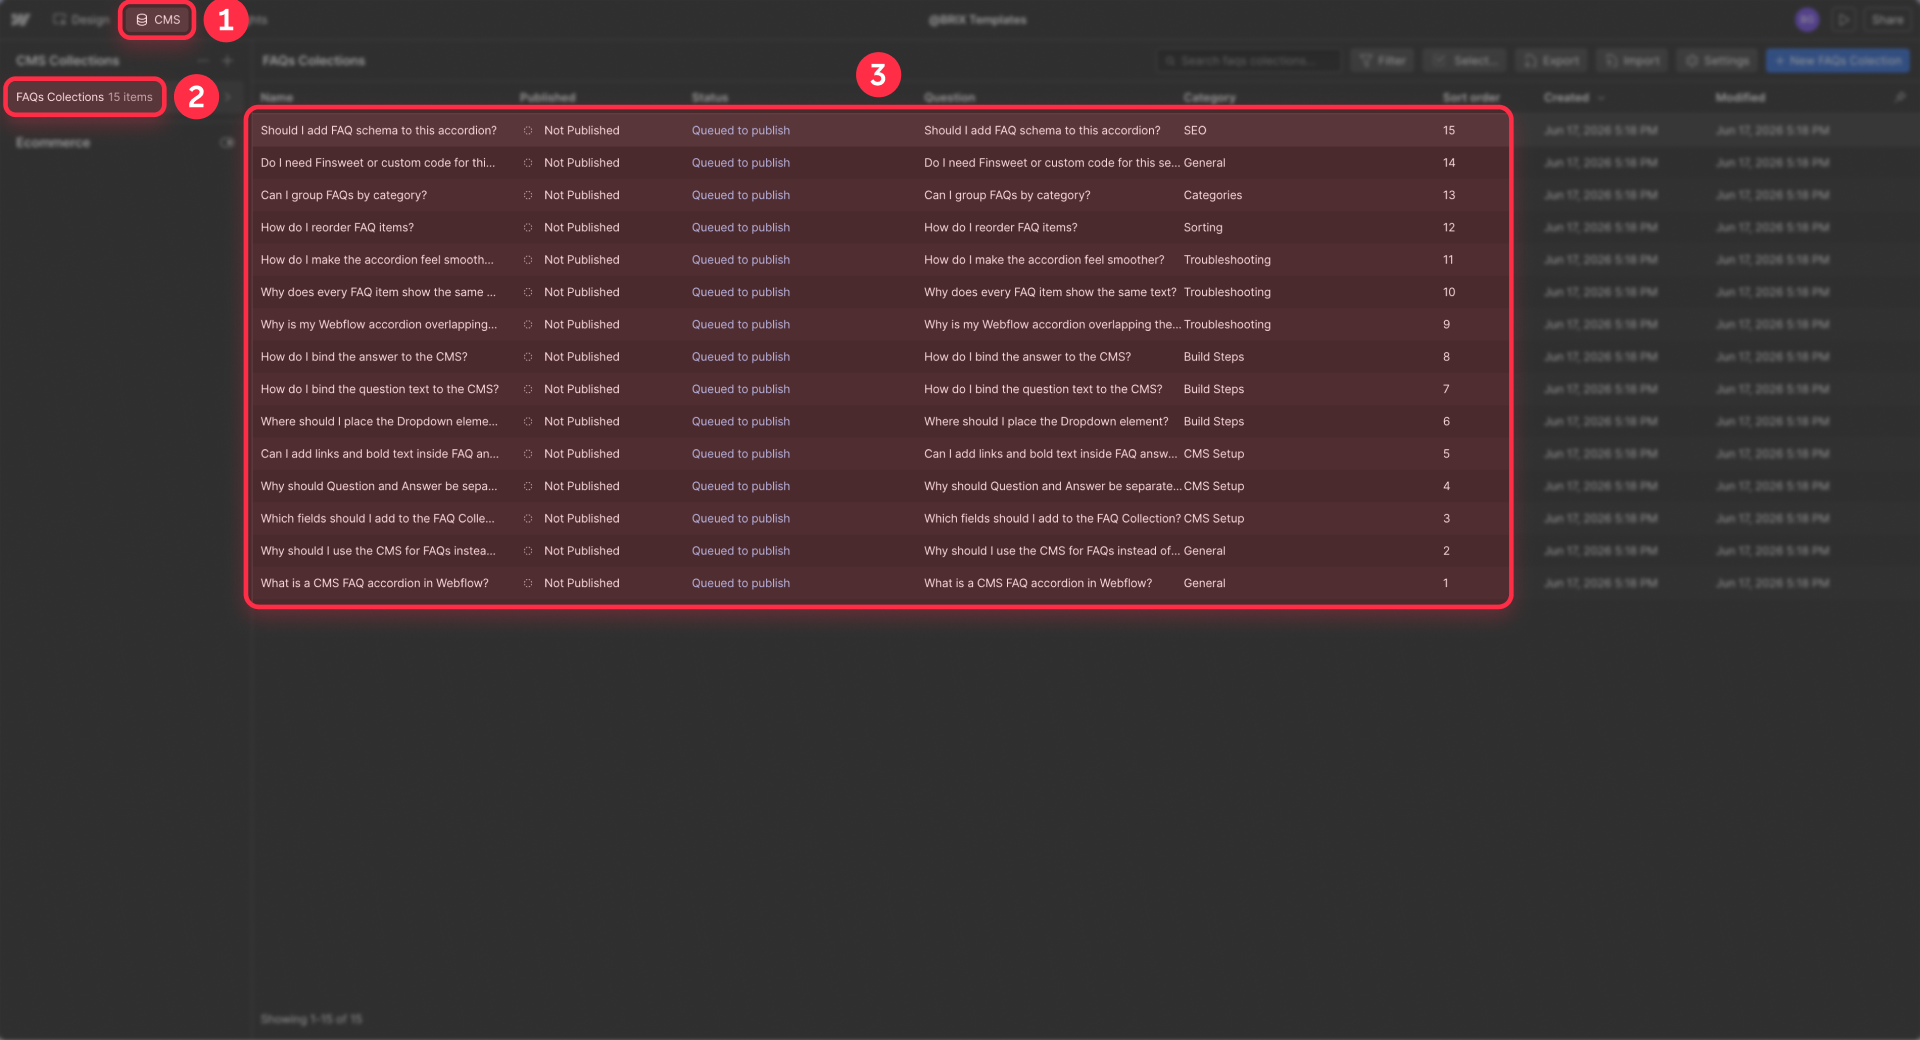Image resolution: width=1920 pixels, height=1040 pixels.
Task: Switch to the CMS tab
Action: 158,20
